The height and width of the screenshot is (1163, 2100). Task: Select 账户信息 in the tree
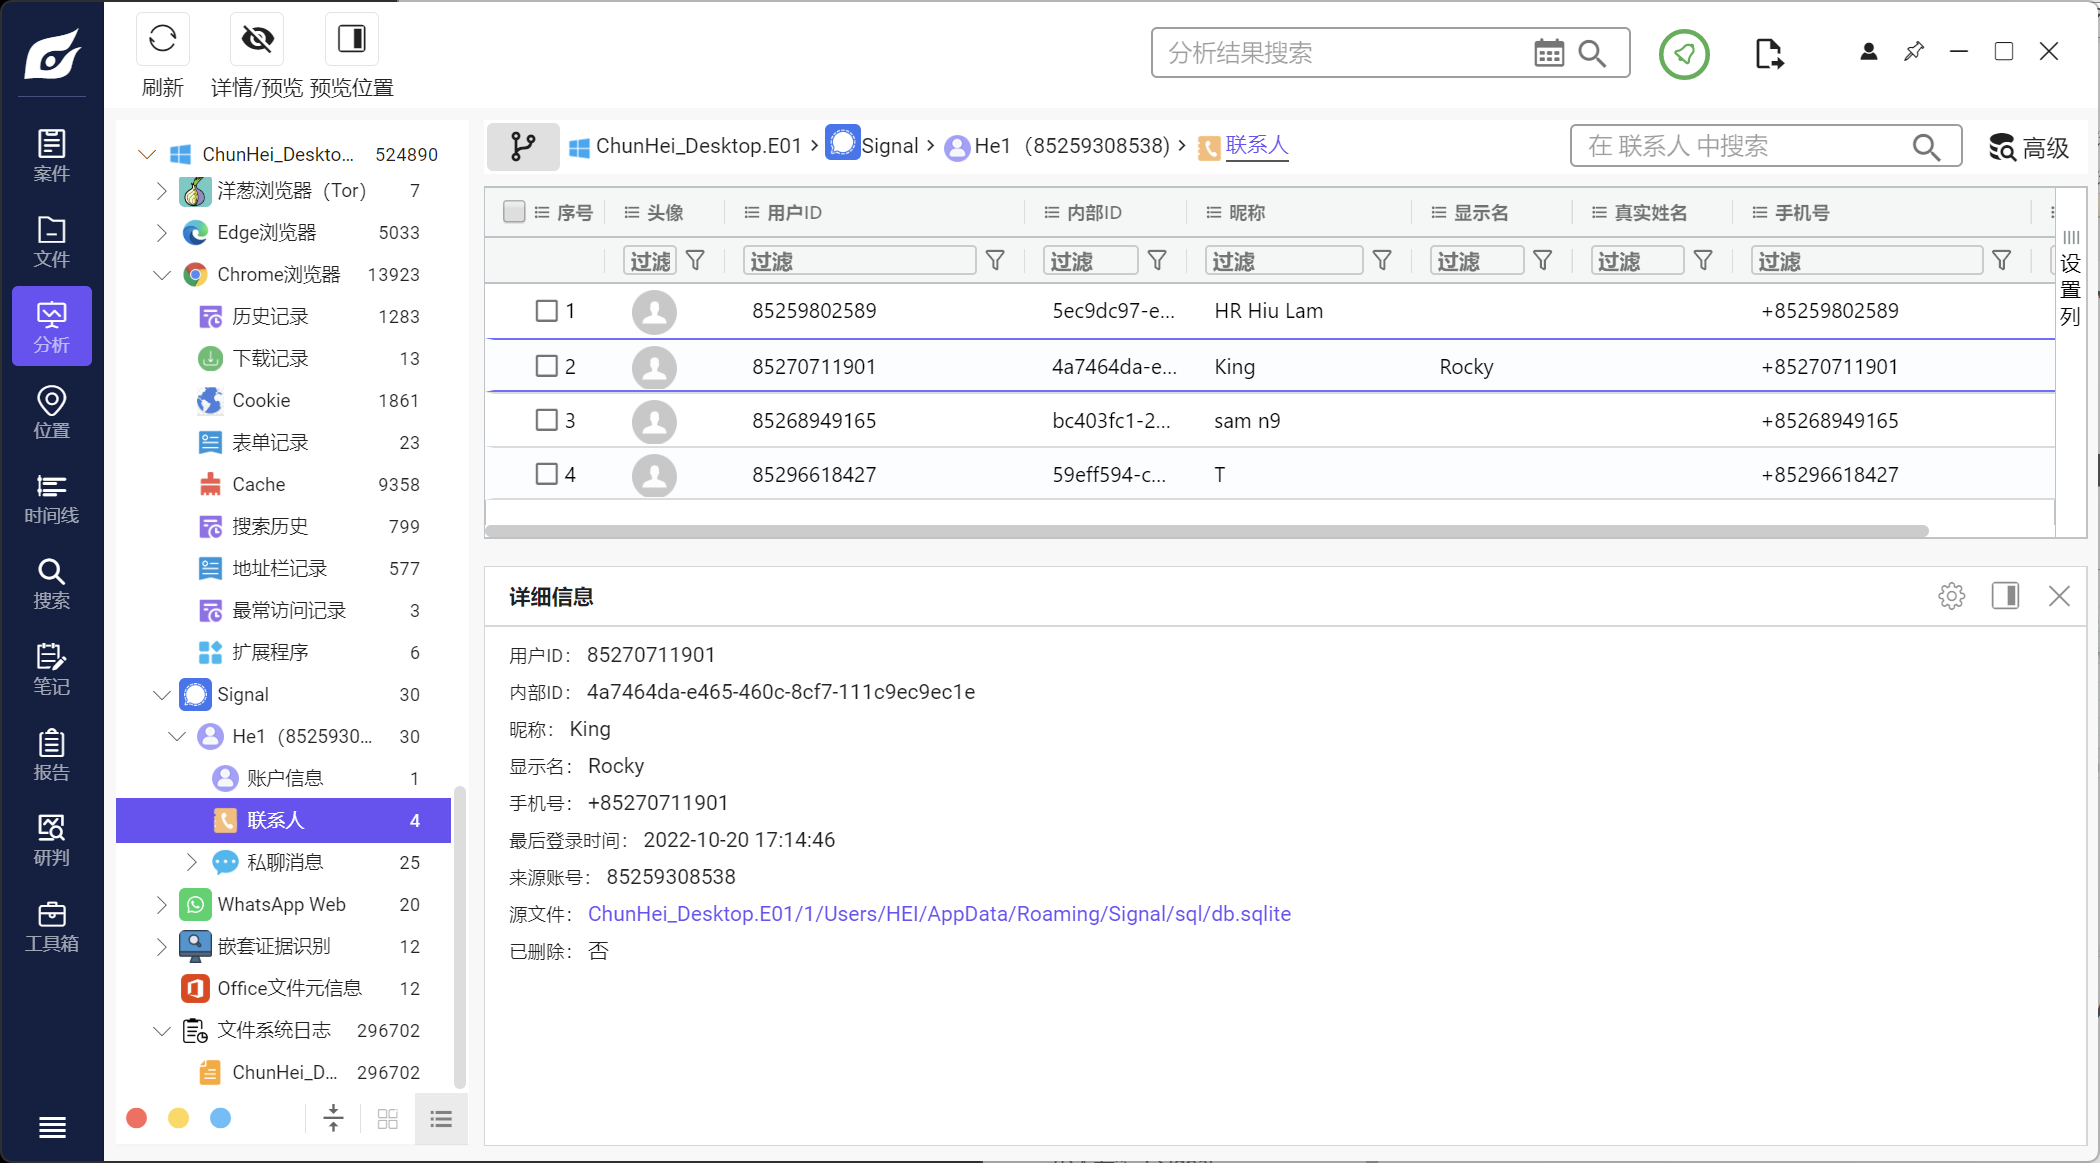tap(283, 778)
